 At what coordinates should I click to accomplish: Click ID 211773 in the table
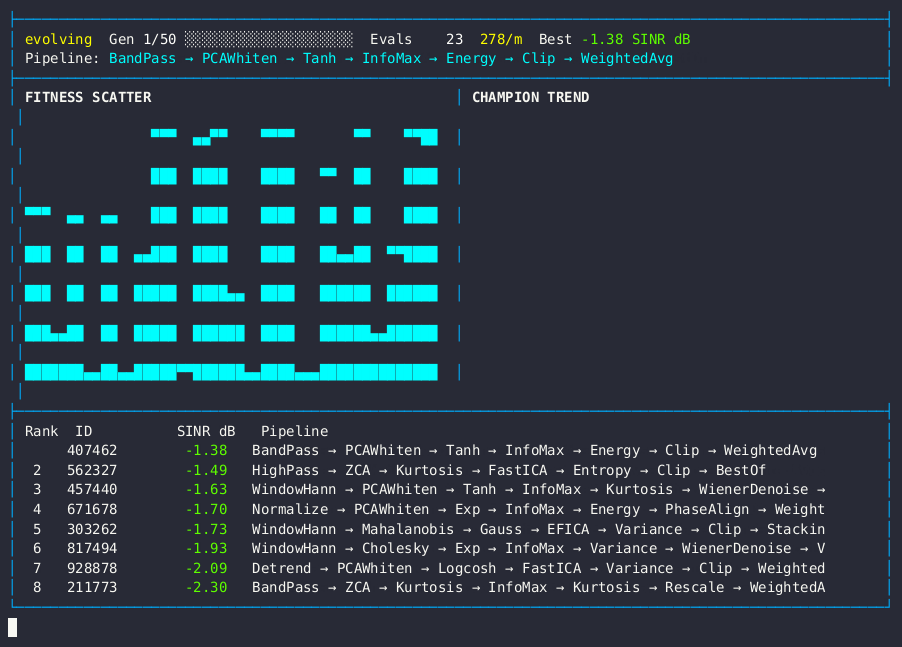tap(92, 587)
